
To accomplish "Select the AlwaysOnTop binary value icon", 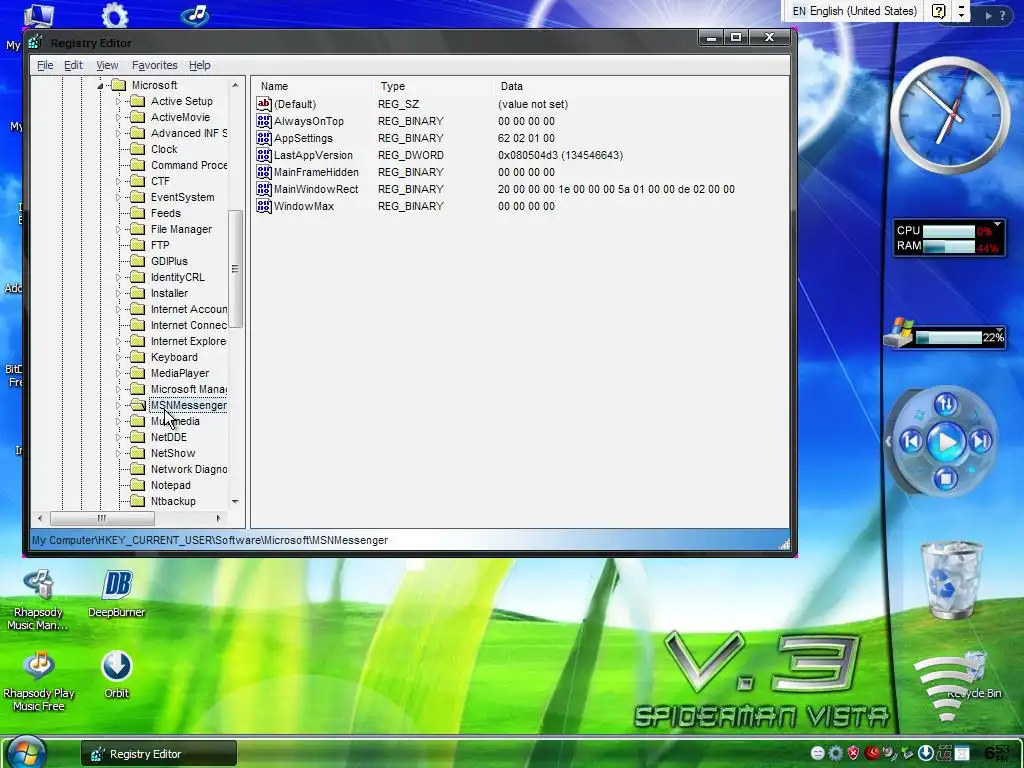I will [264, 121].
